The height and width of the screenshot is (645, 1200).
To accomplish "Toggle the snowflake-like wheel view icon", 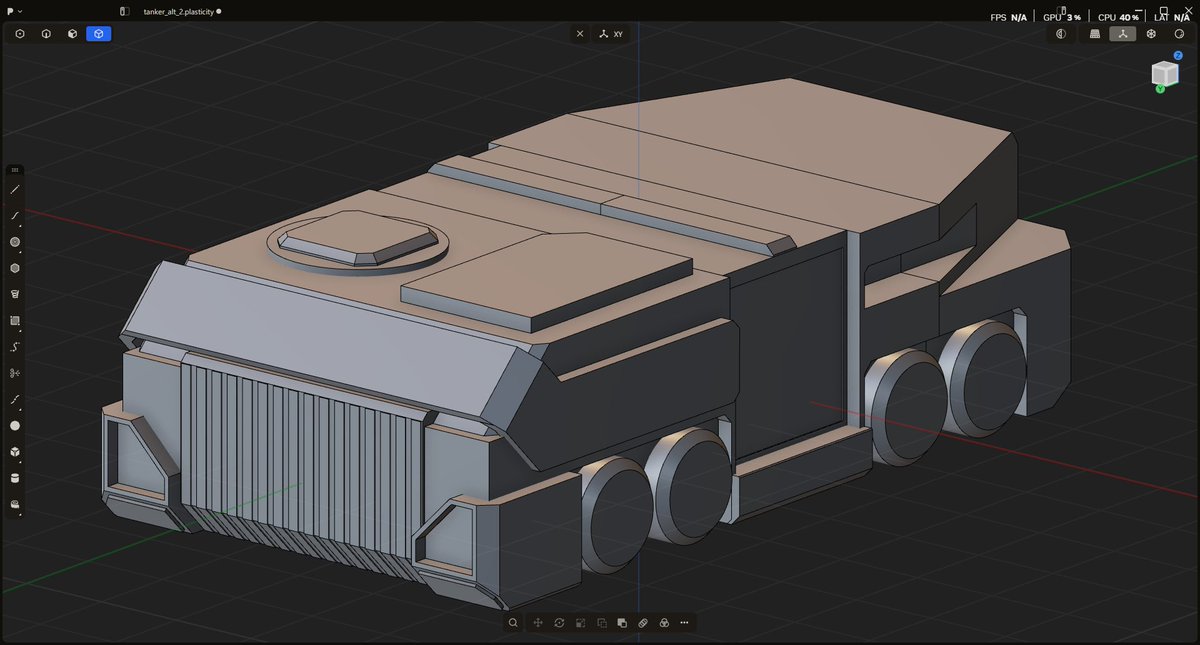I will coord(1151,33).
